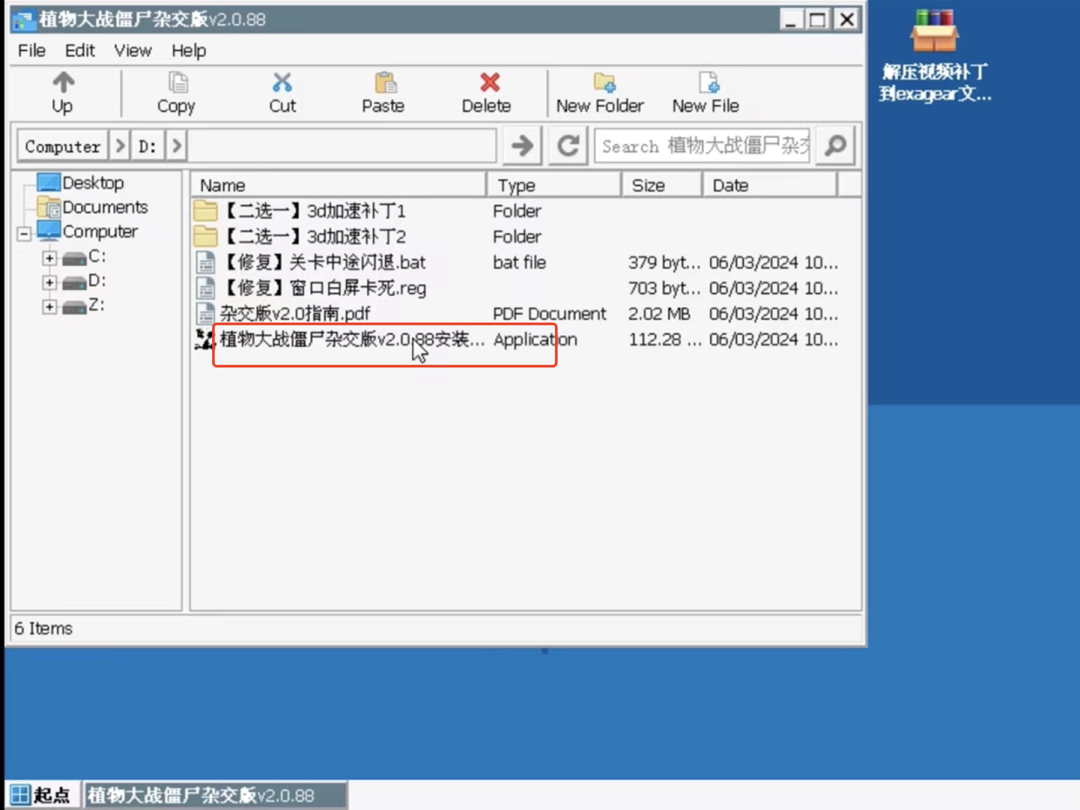Select the D: drive in the tree
This screenshot has height=810, width=1080.
point(96,280)
